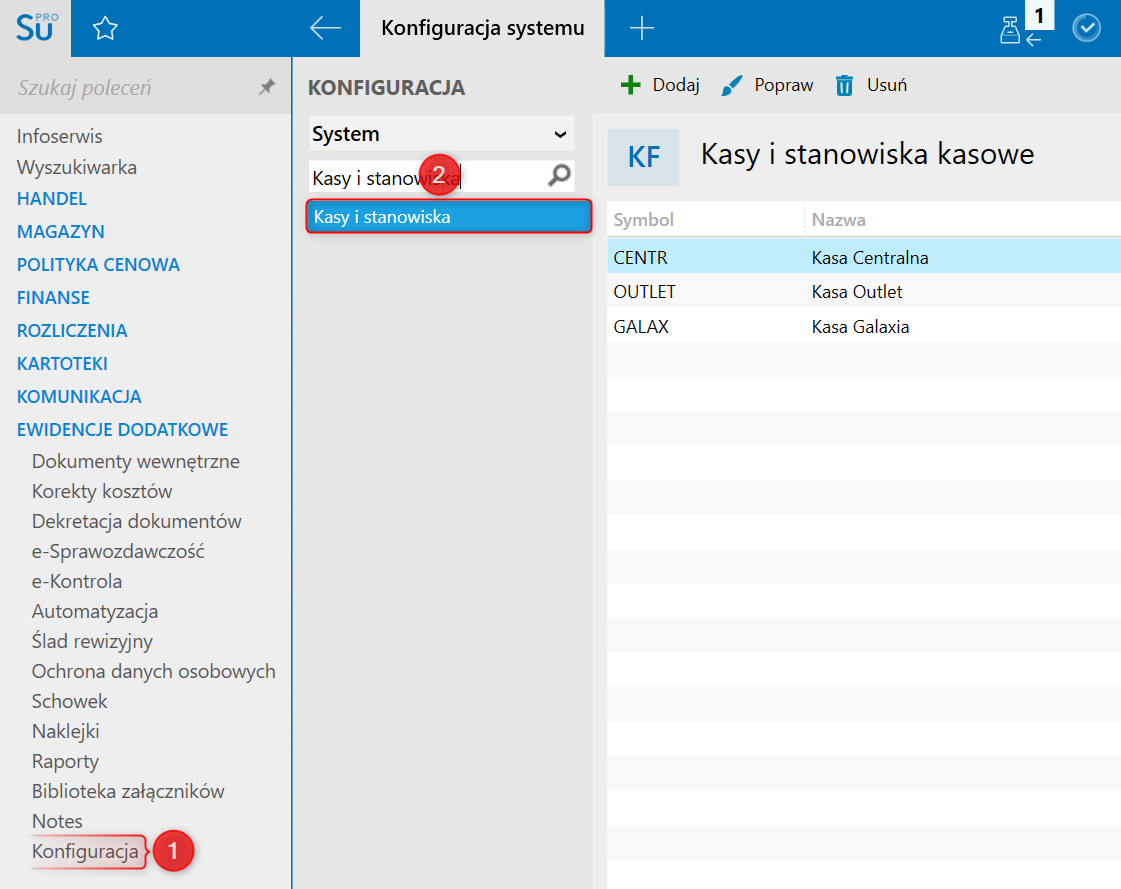Click the Subiekt PRO logo icon
The image size is (1121, 889).
(36, 28)
